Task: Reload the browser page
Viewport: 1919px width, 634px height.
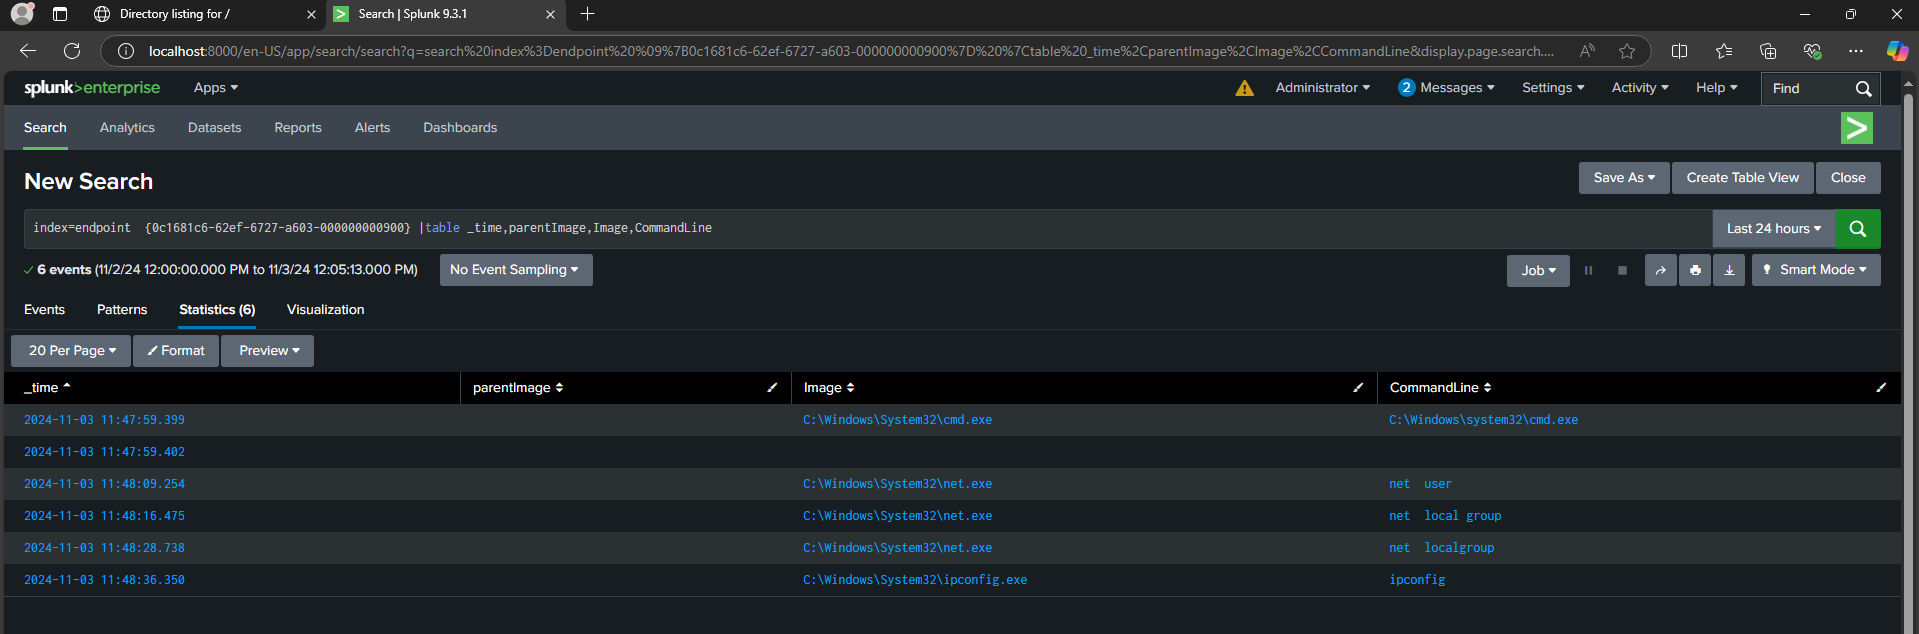Action: click(72, 51)
